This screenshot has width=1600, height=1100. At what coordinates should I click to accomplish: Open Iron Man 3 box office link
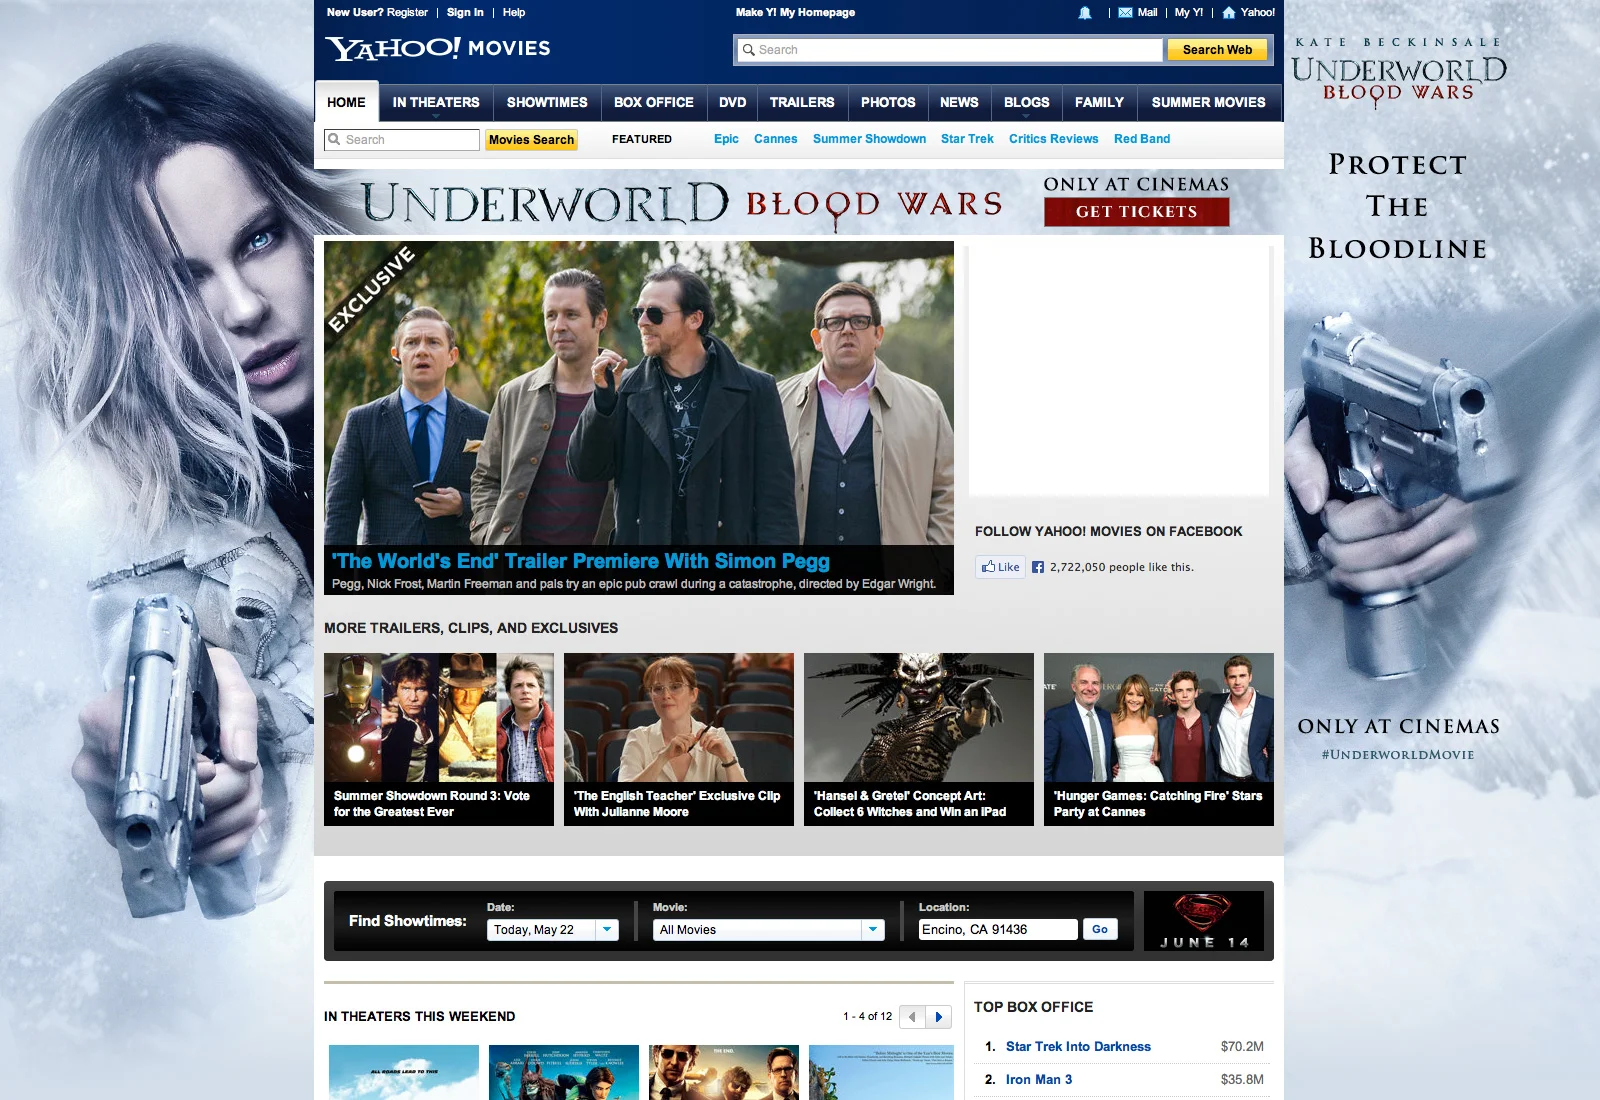point(1039,1080)
